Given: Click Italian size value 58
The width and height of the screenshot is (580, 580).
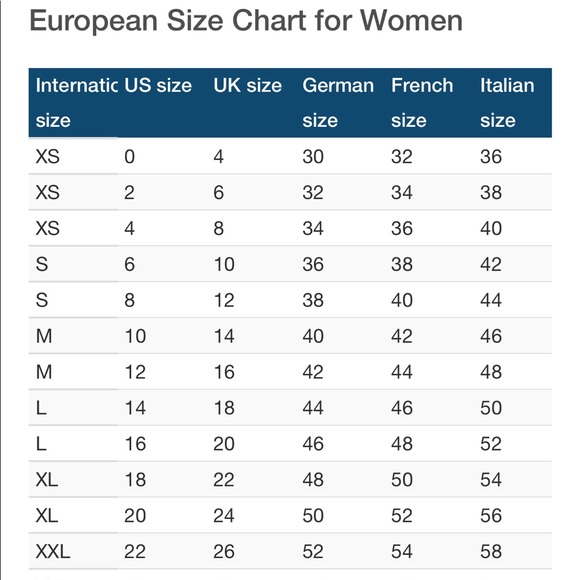Looking at the screenshot, I should [x=491, y=552].
